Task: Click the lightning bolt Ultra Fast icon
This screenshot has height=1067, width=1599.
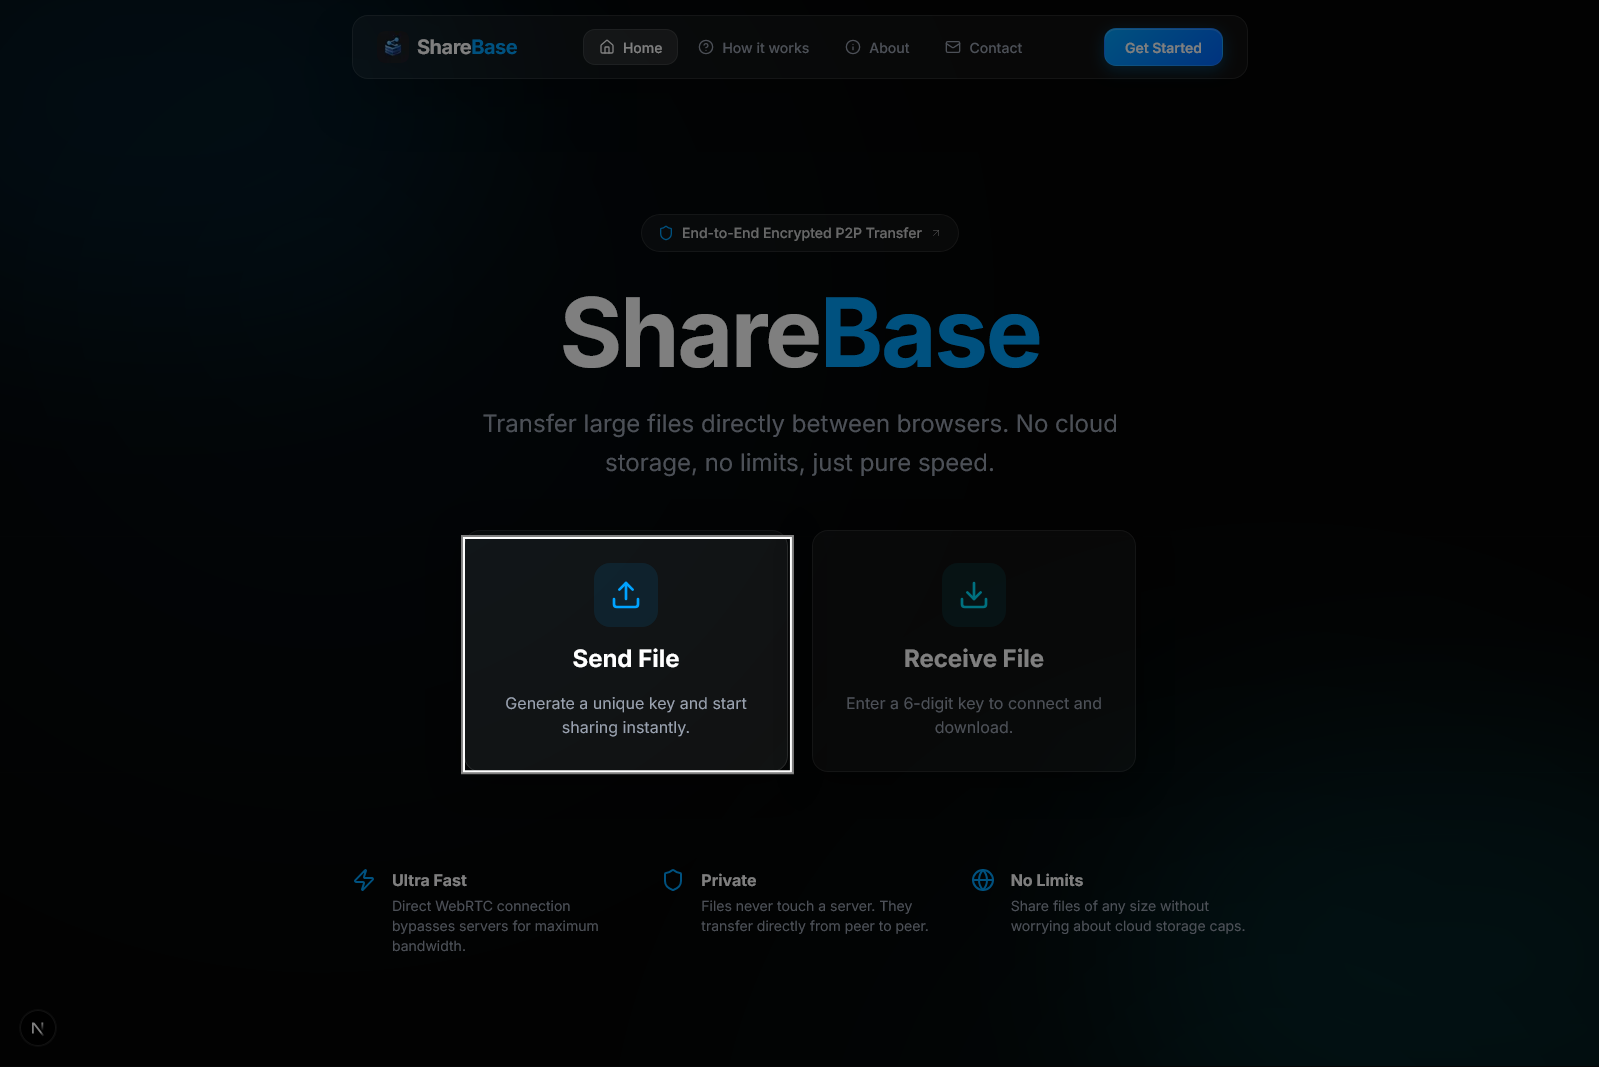Action: [x=364, y=880]
